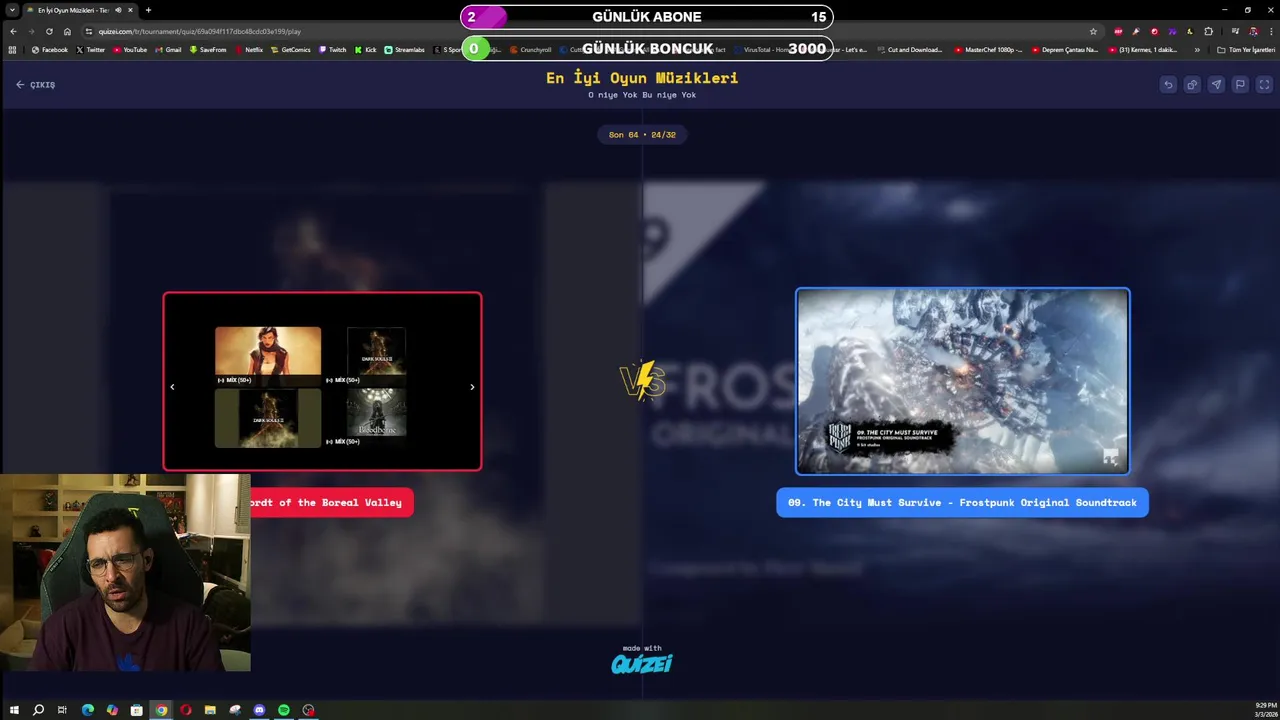Vote for the Boreal Valley label
The height and width of the screenshot is (720, 1280).
click(x=331, y=503)
